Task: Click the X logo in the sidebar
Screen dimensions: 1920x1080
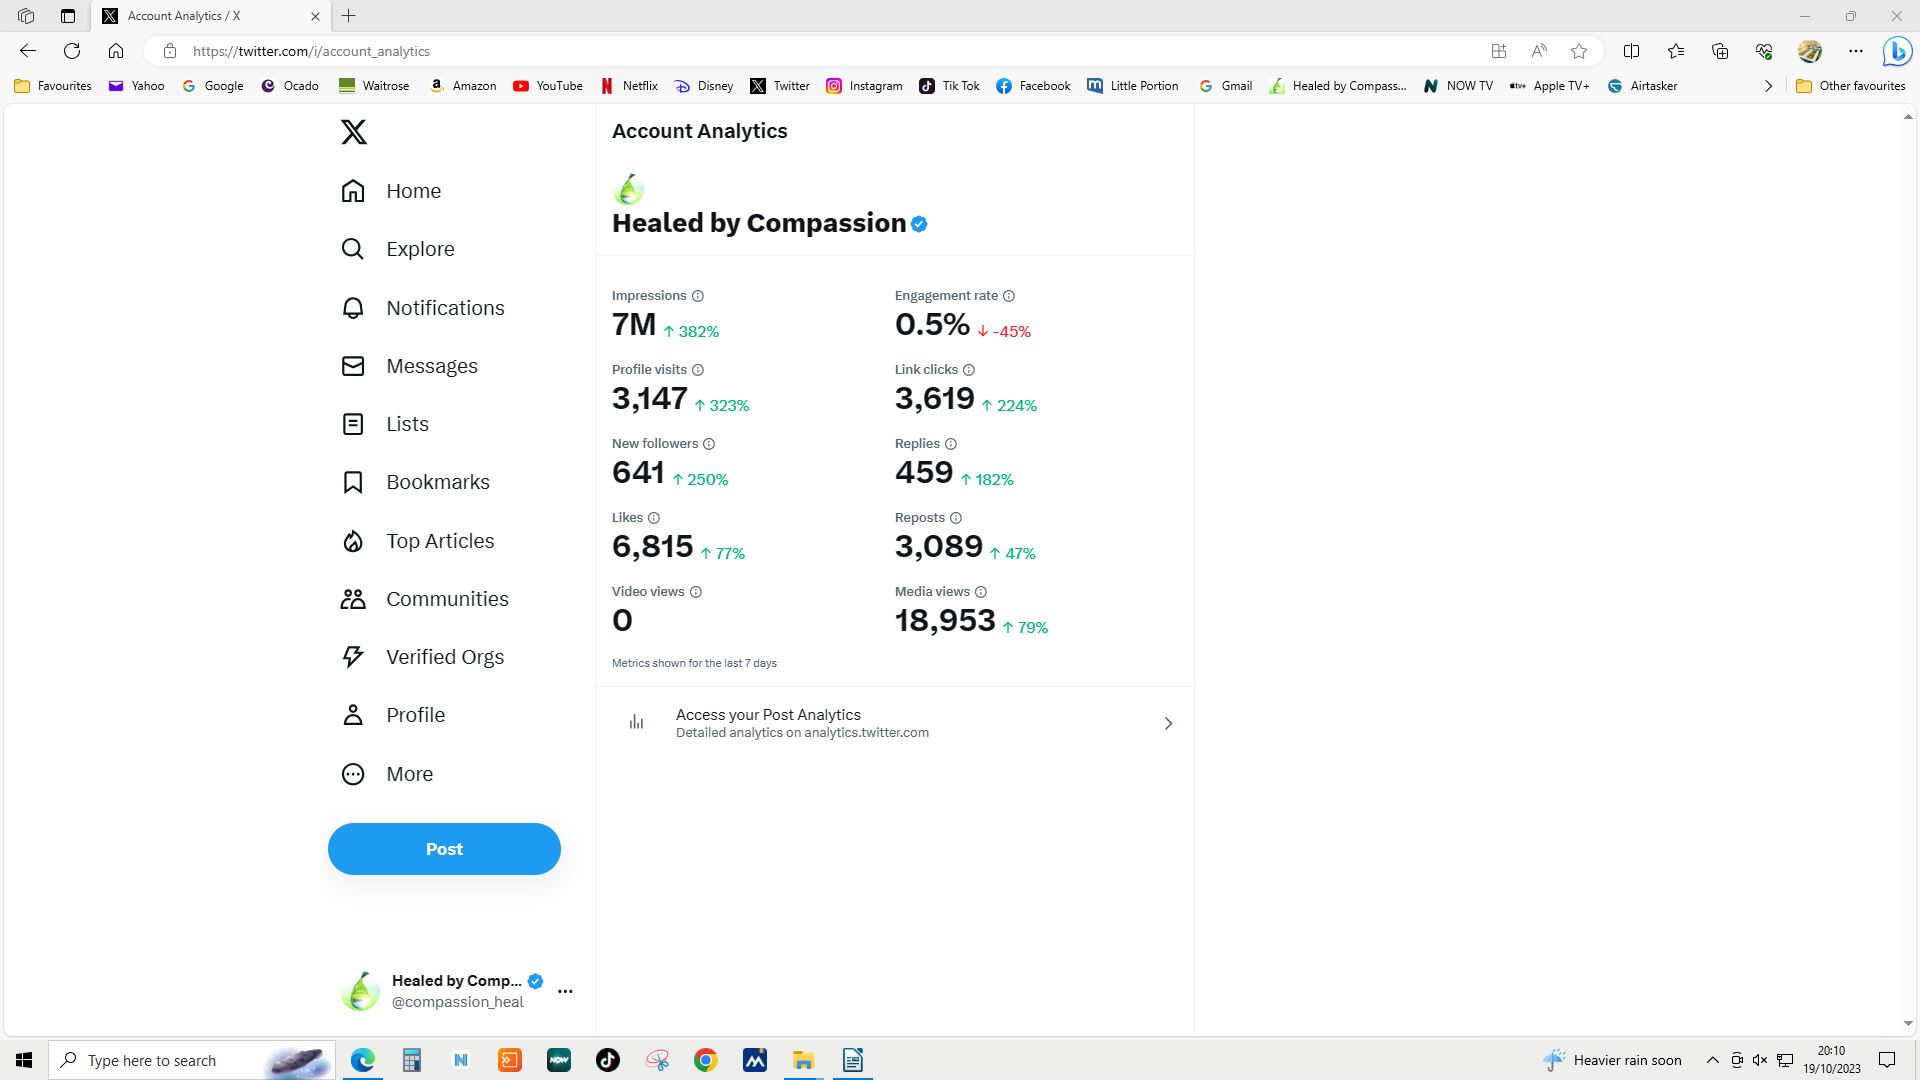Action: tap(354, 132)
